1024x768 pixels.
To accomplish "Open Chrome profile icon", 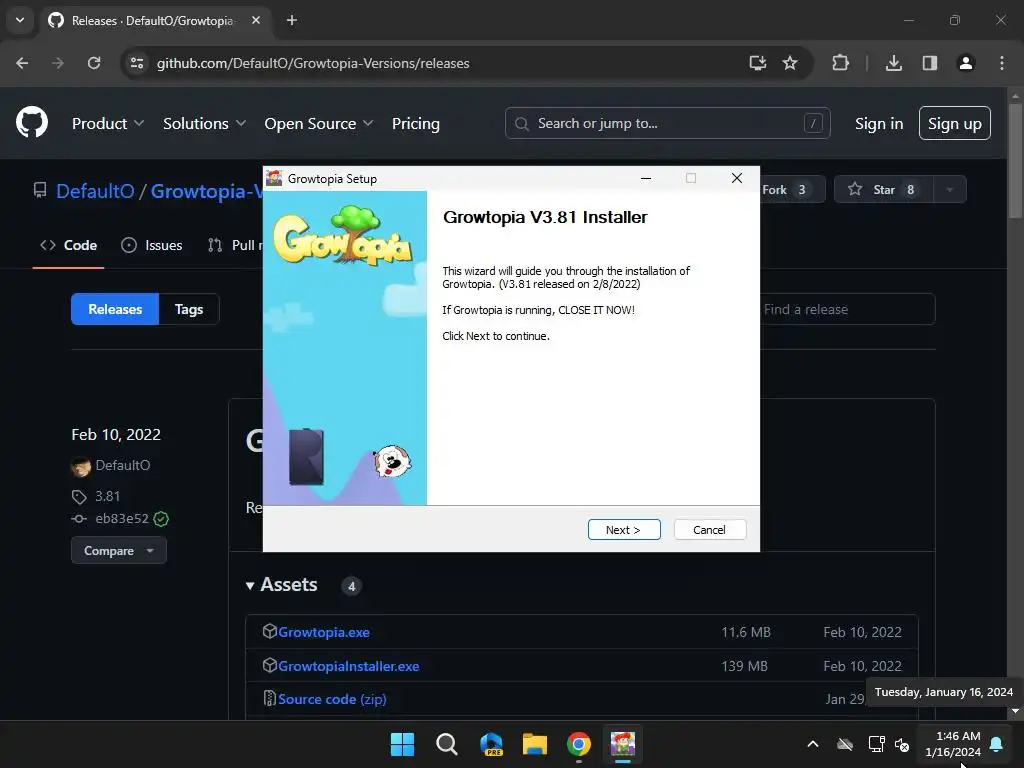I will pyautogui.click(x=966, y=63).
